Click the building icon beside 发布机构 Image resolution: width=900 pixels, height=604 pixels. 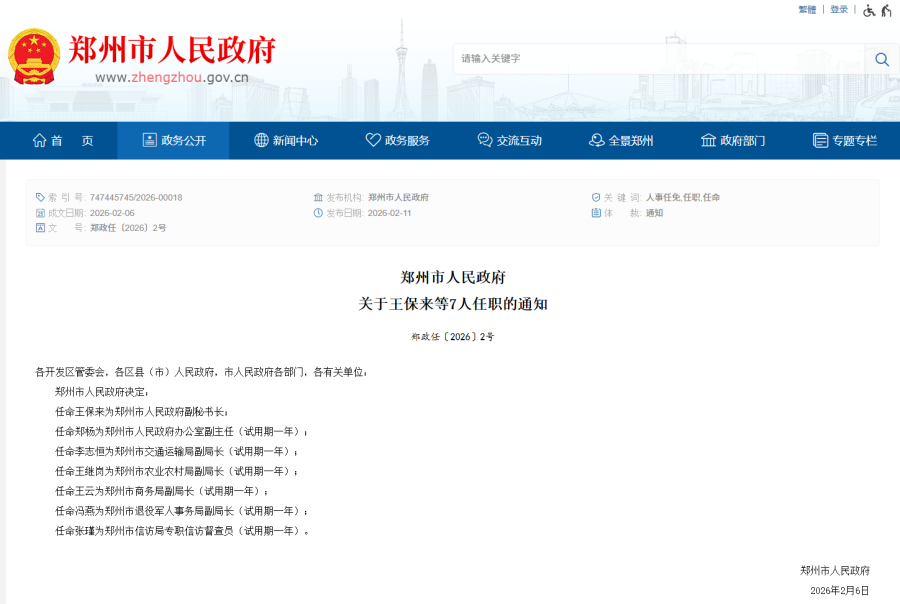pos(318,197)
